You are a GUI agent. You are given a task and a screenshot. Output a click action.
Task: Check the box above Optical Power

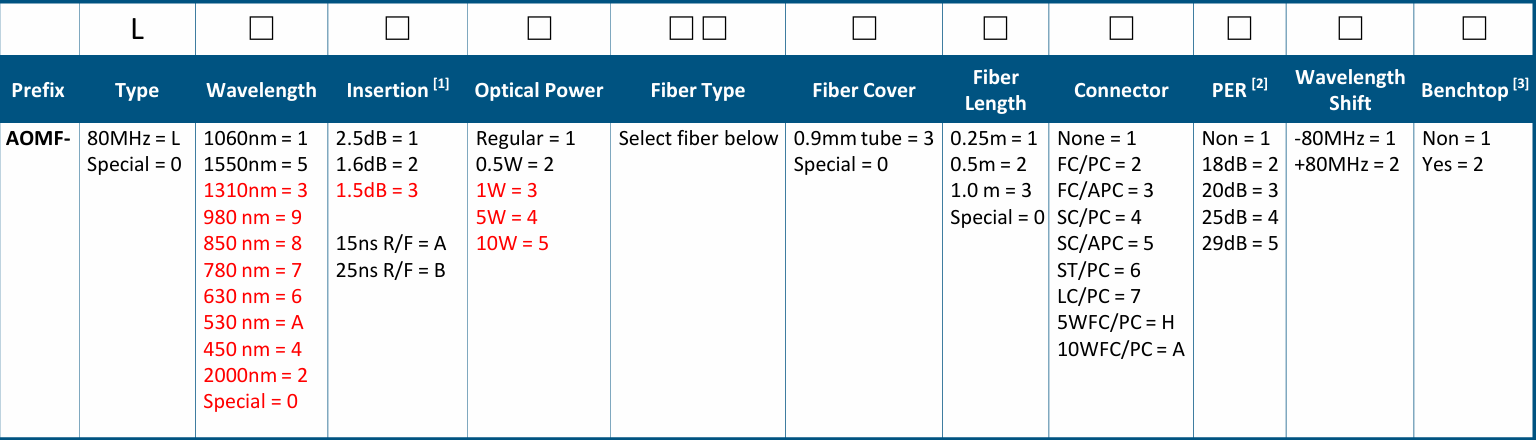click(x=539, y=29)
